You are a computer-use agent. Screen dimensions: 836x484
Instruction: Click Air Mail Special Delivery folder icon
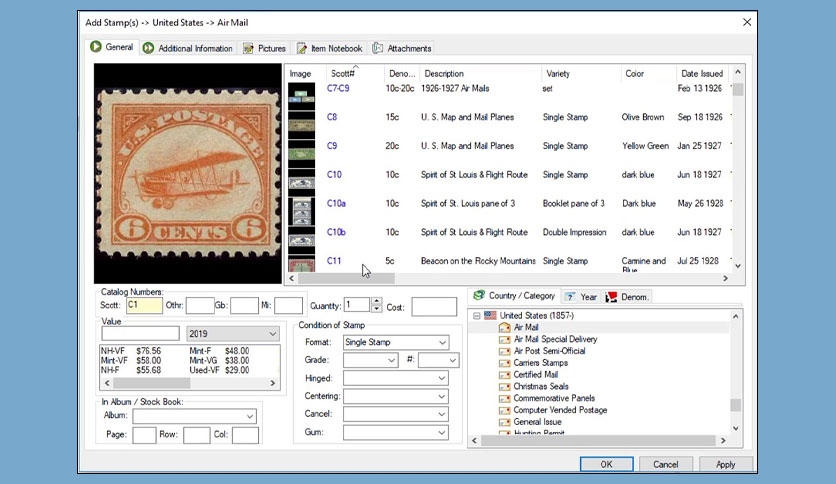click(504, 340)
